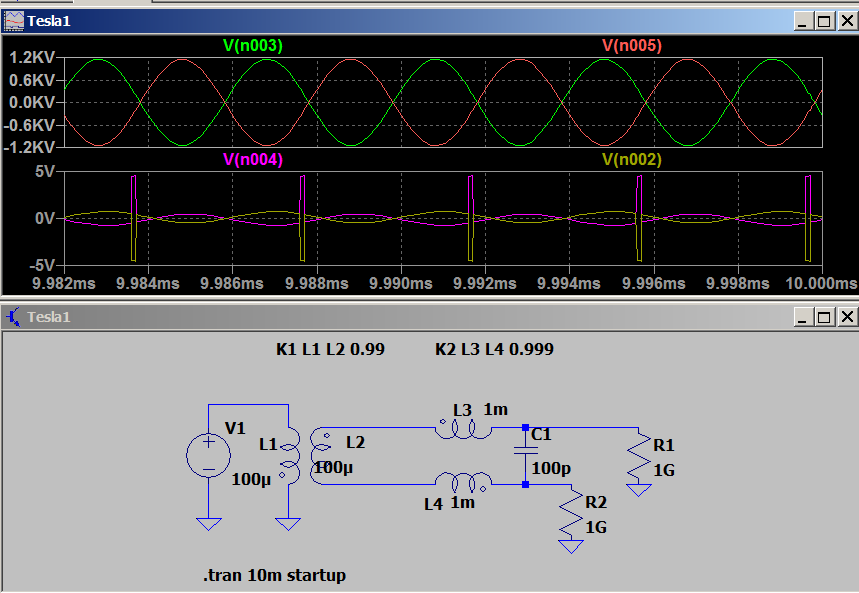
Task: Click the V(n002) trace label
Action: 631,160
